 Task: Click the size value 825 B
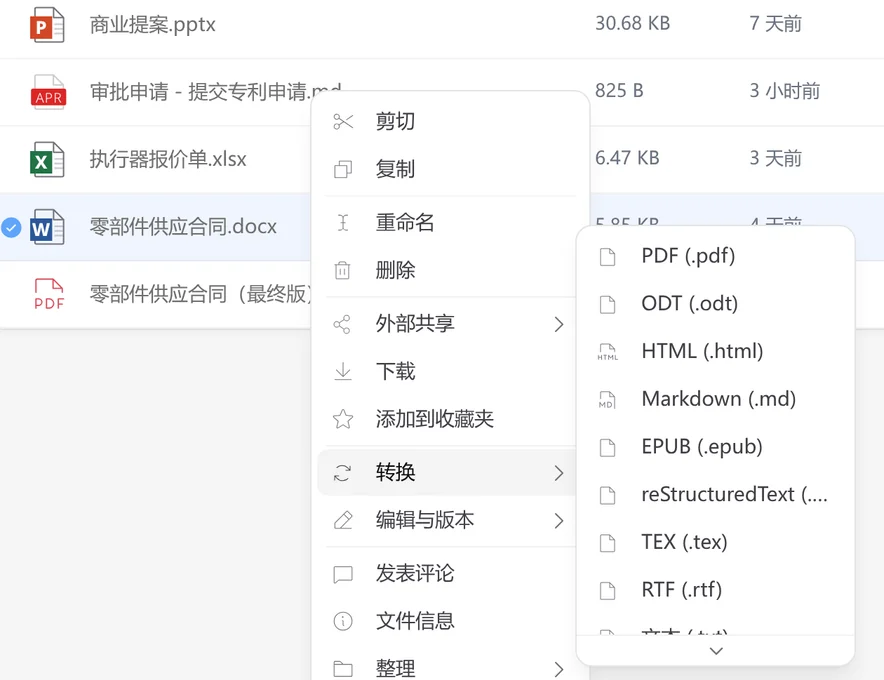pyautogui.click(x=619, y=91)
